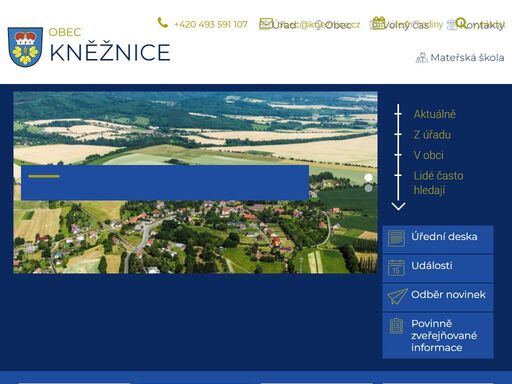Open the Volný čas menu
512x384 pixels.
tap(406, 25)
